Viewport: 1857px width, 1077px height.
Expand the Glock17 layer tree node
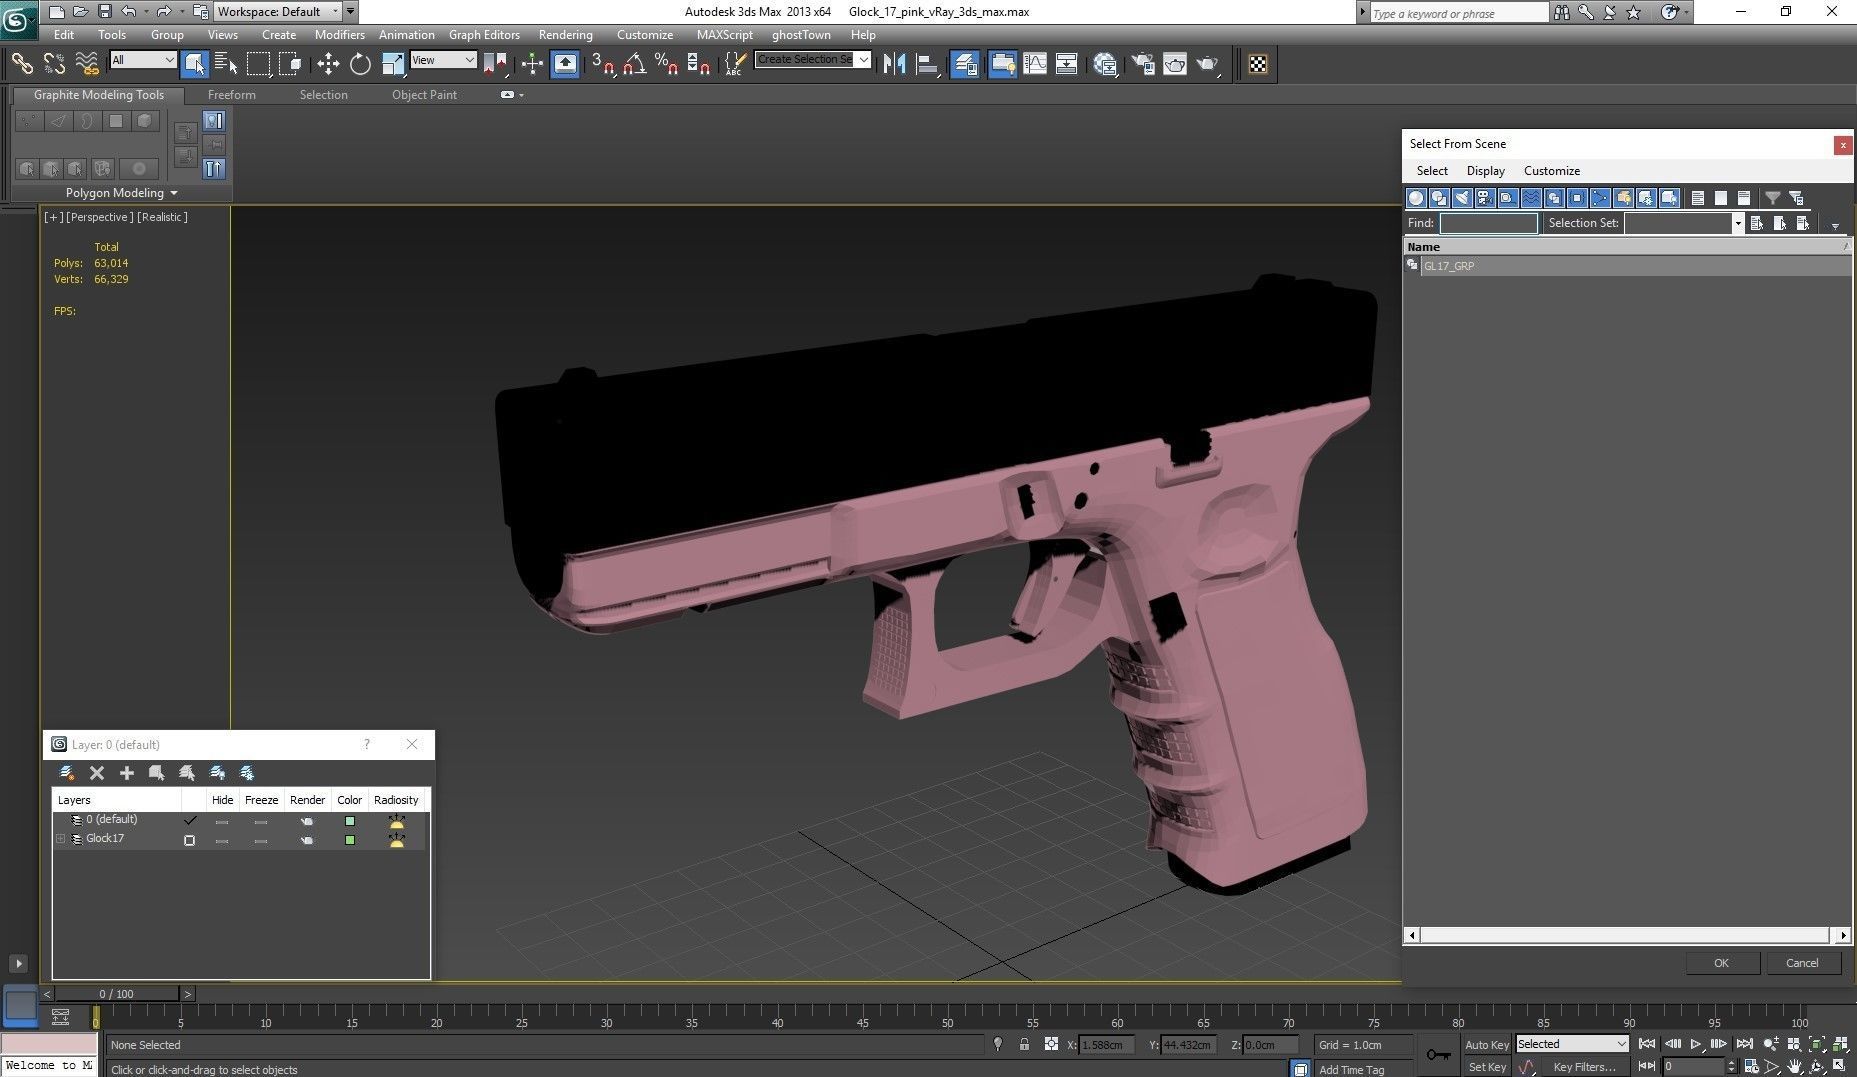(61, 839)
